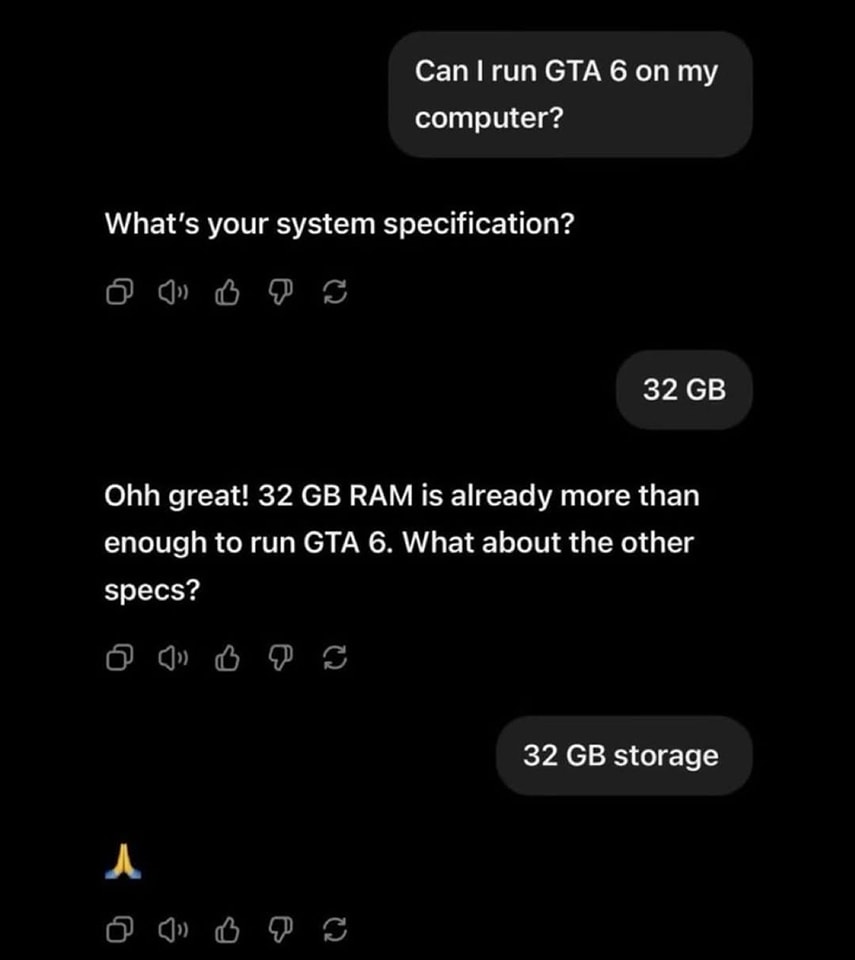Click the praying hands emoji
This screenshot has height=960, width=855.
pyautogui.click(x=123, y=861)
